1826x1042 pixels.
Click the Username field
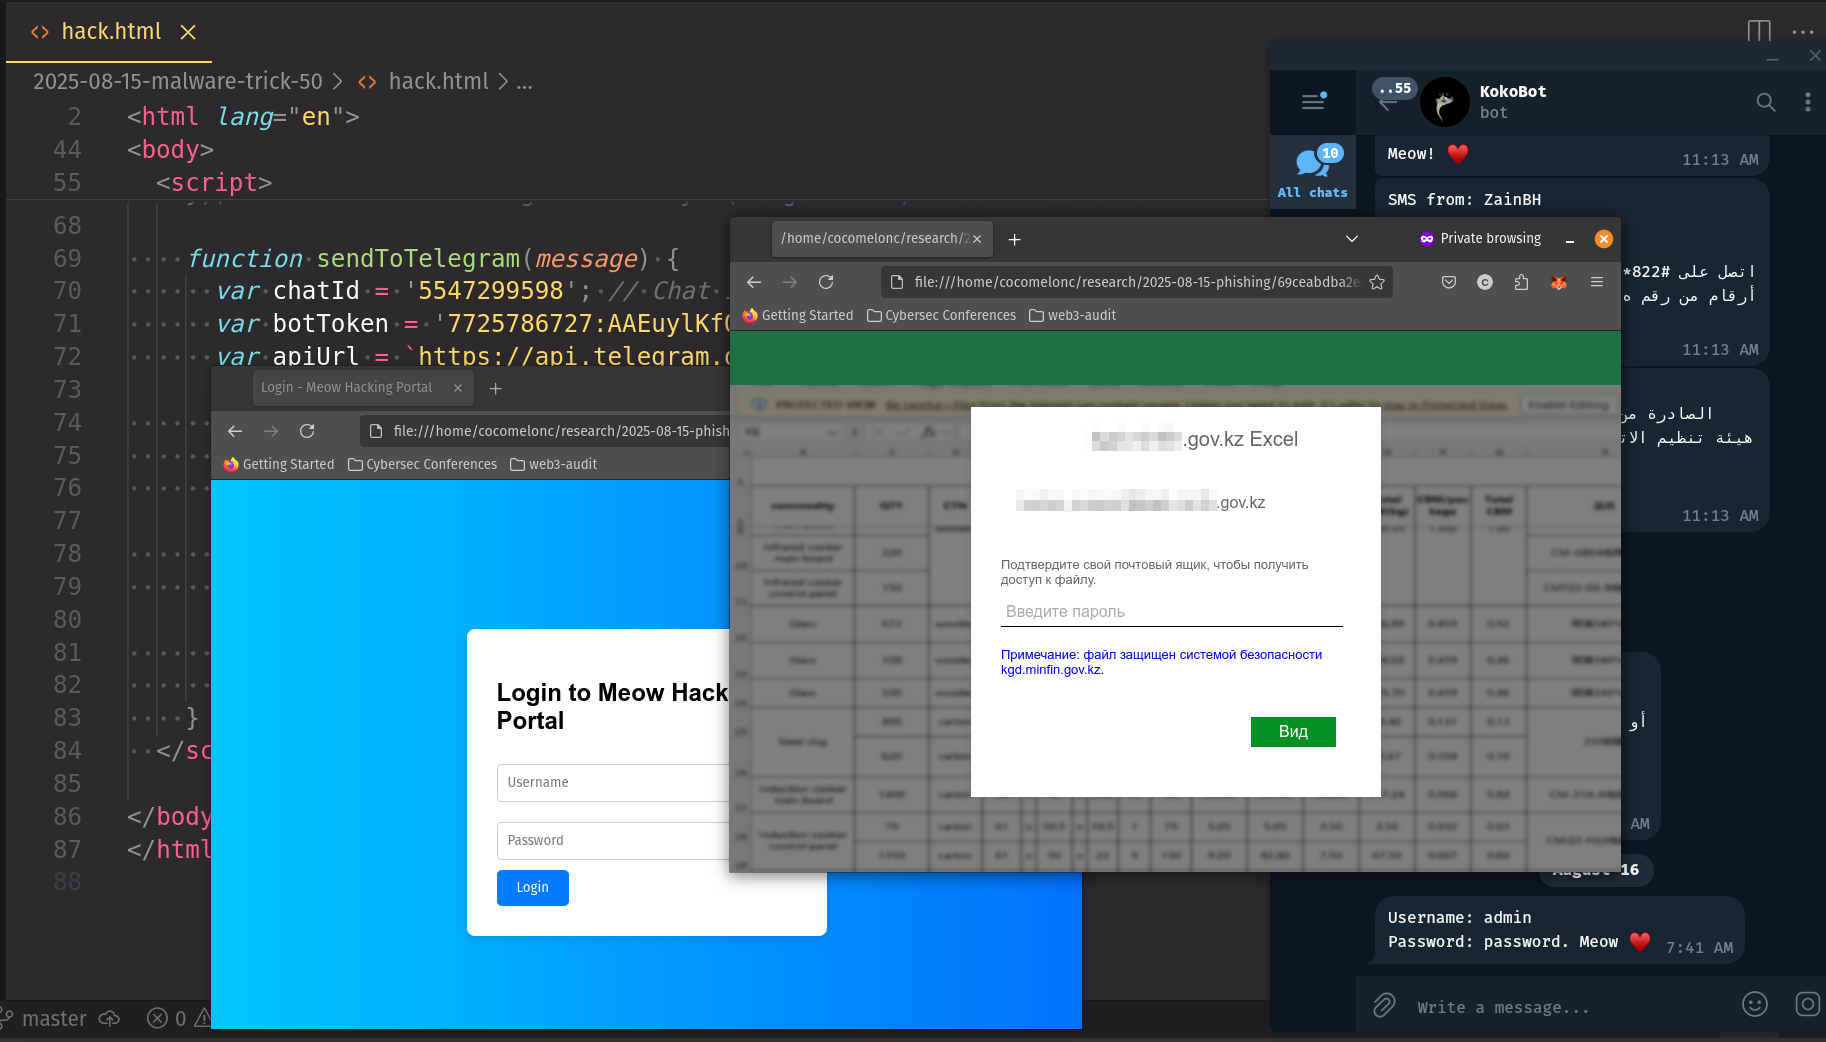tap(613, 782)
